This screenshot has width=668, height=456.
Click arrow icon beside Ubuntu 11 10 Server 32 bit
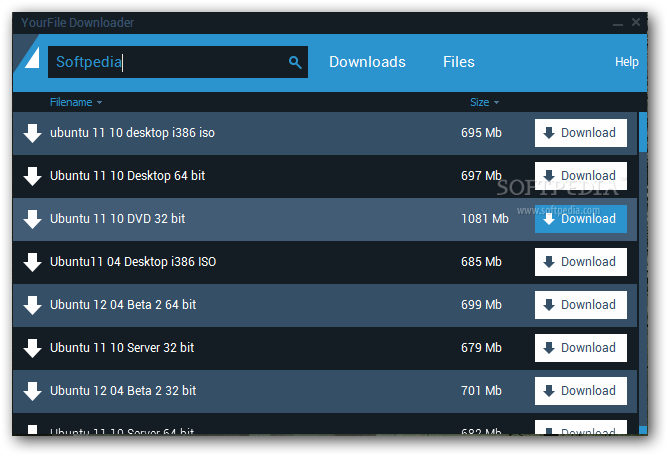coord(32,348)
